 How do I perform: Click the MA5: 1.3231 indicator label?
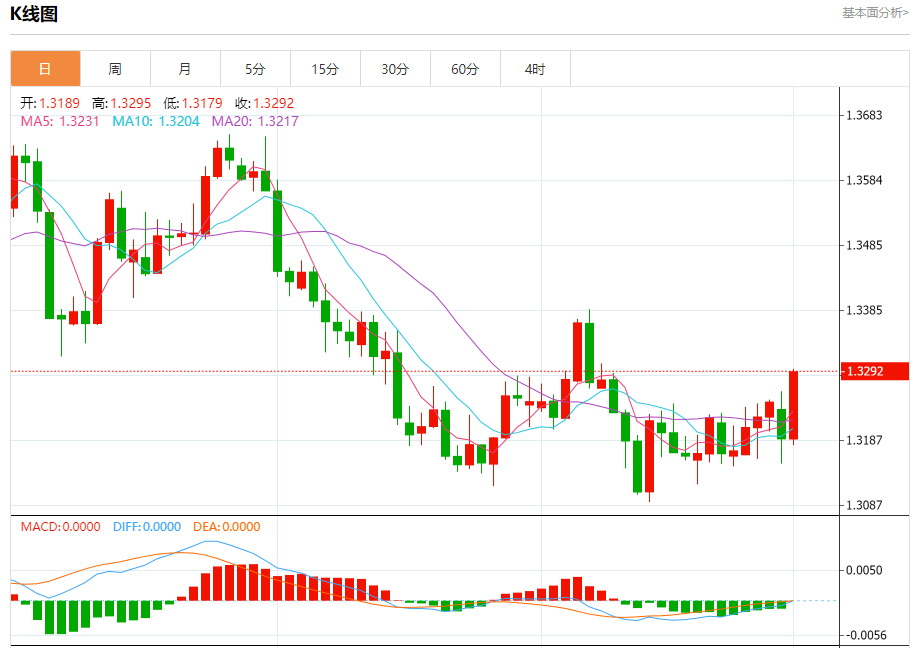(x=60, y=121)
